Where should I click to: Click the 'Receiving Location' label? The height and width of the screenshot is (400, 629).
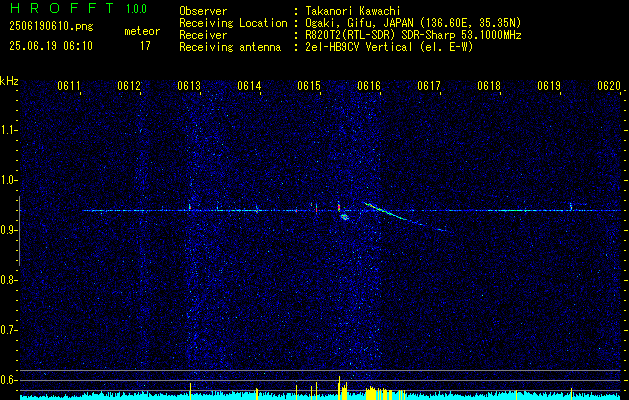[233, 23]
